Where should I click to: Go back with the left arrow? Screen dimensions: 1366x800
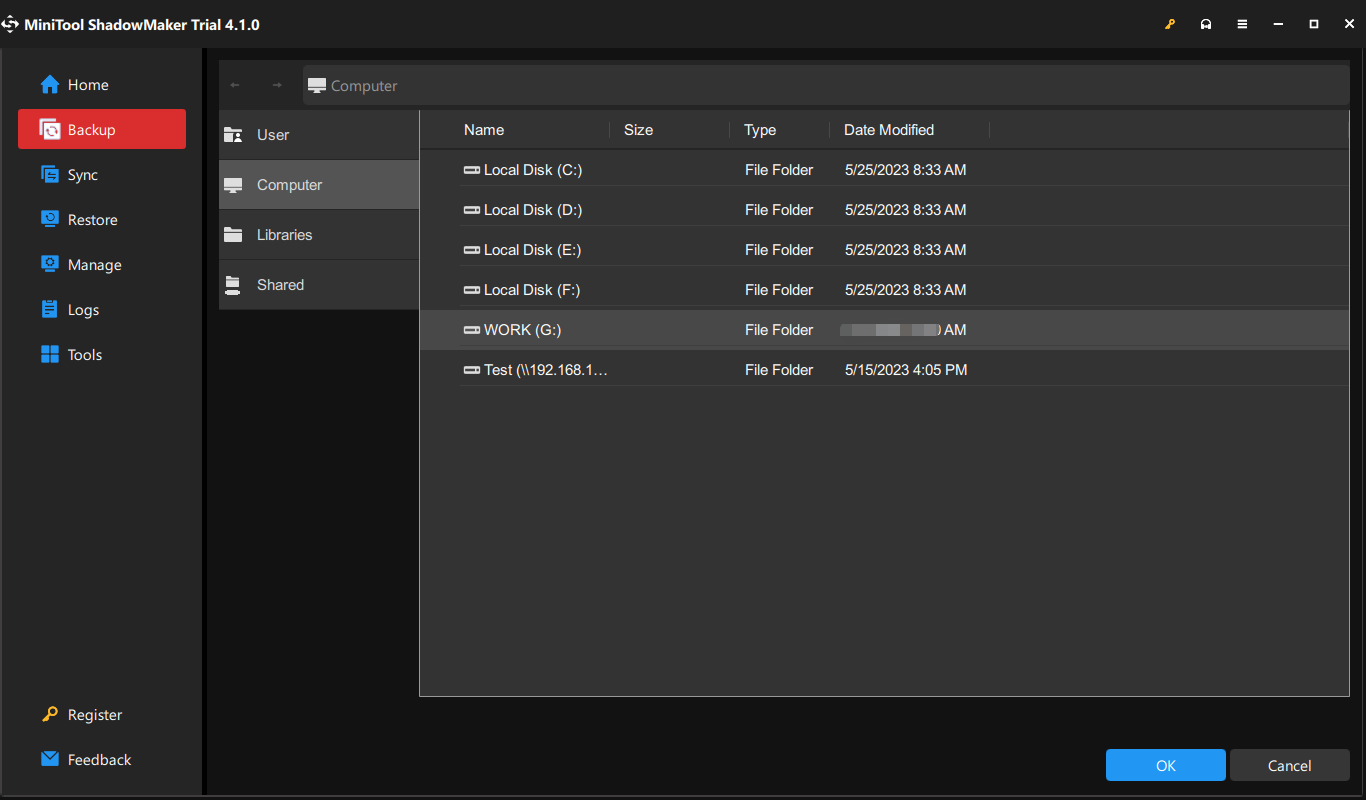tap(235, 86)
